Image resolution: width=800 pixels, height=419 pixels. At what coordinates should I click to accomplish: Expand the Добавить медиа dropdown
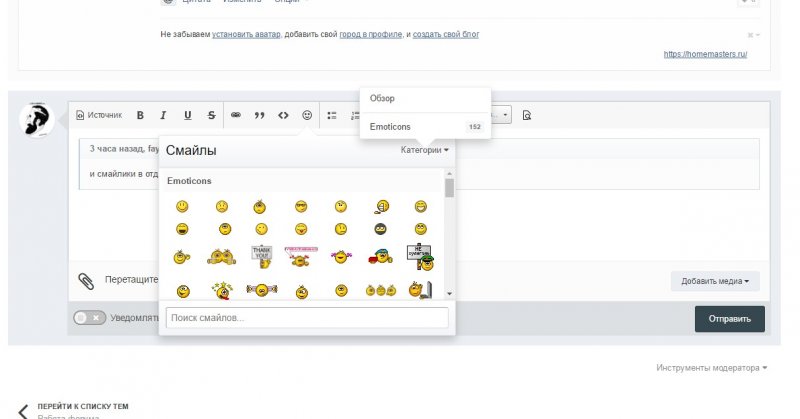coord(714,282)
